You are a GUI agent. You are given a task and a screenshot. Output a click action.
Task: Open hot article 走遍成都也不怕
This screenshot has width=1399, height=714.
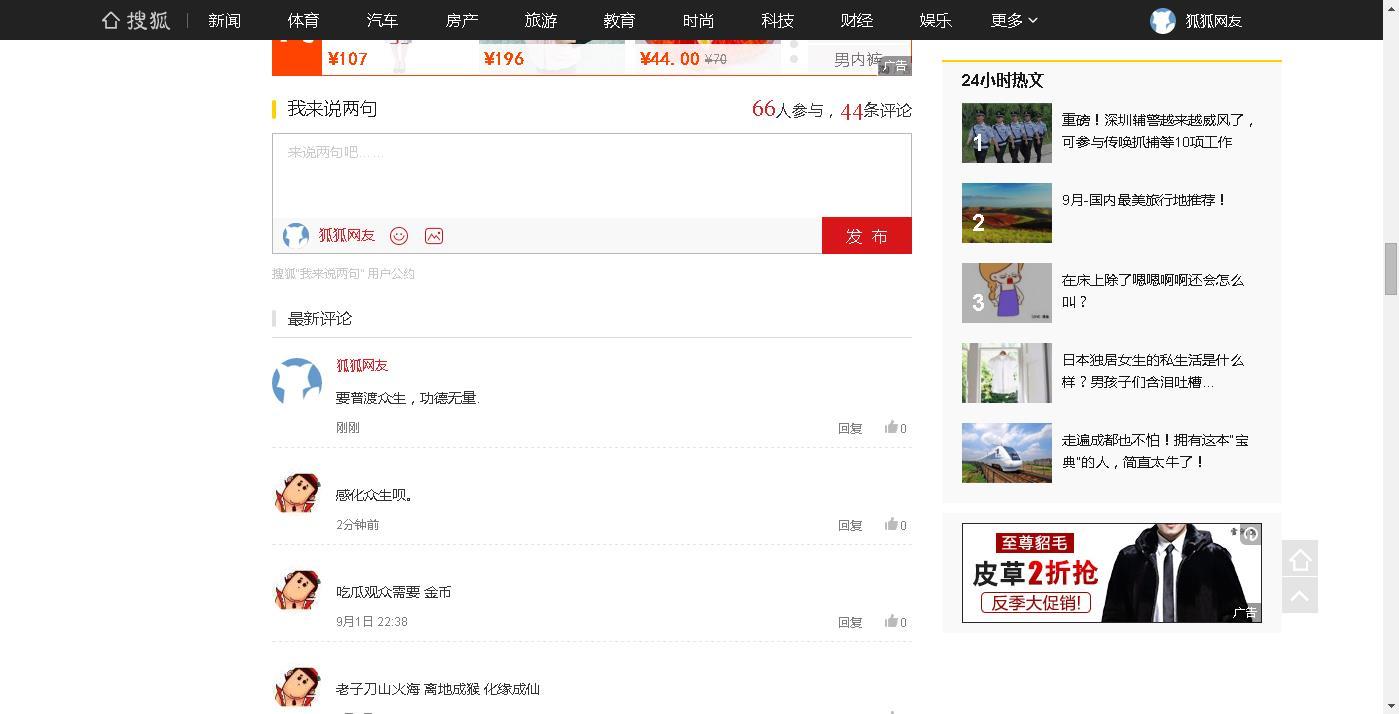coord(1154,451)
